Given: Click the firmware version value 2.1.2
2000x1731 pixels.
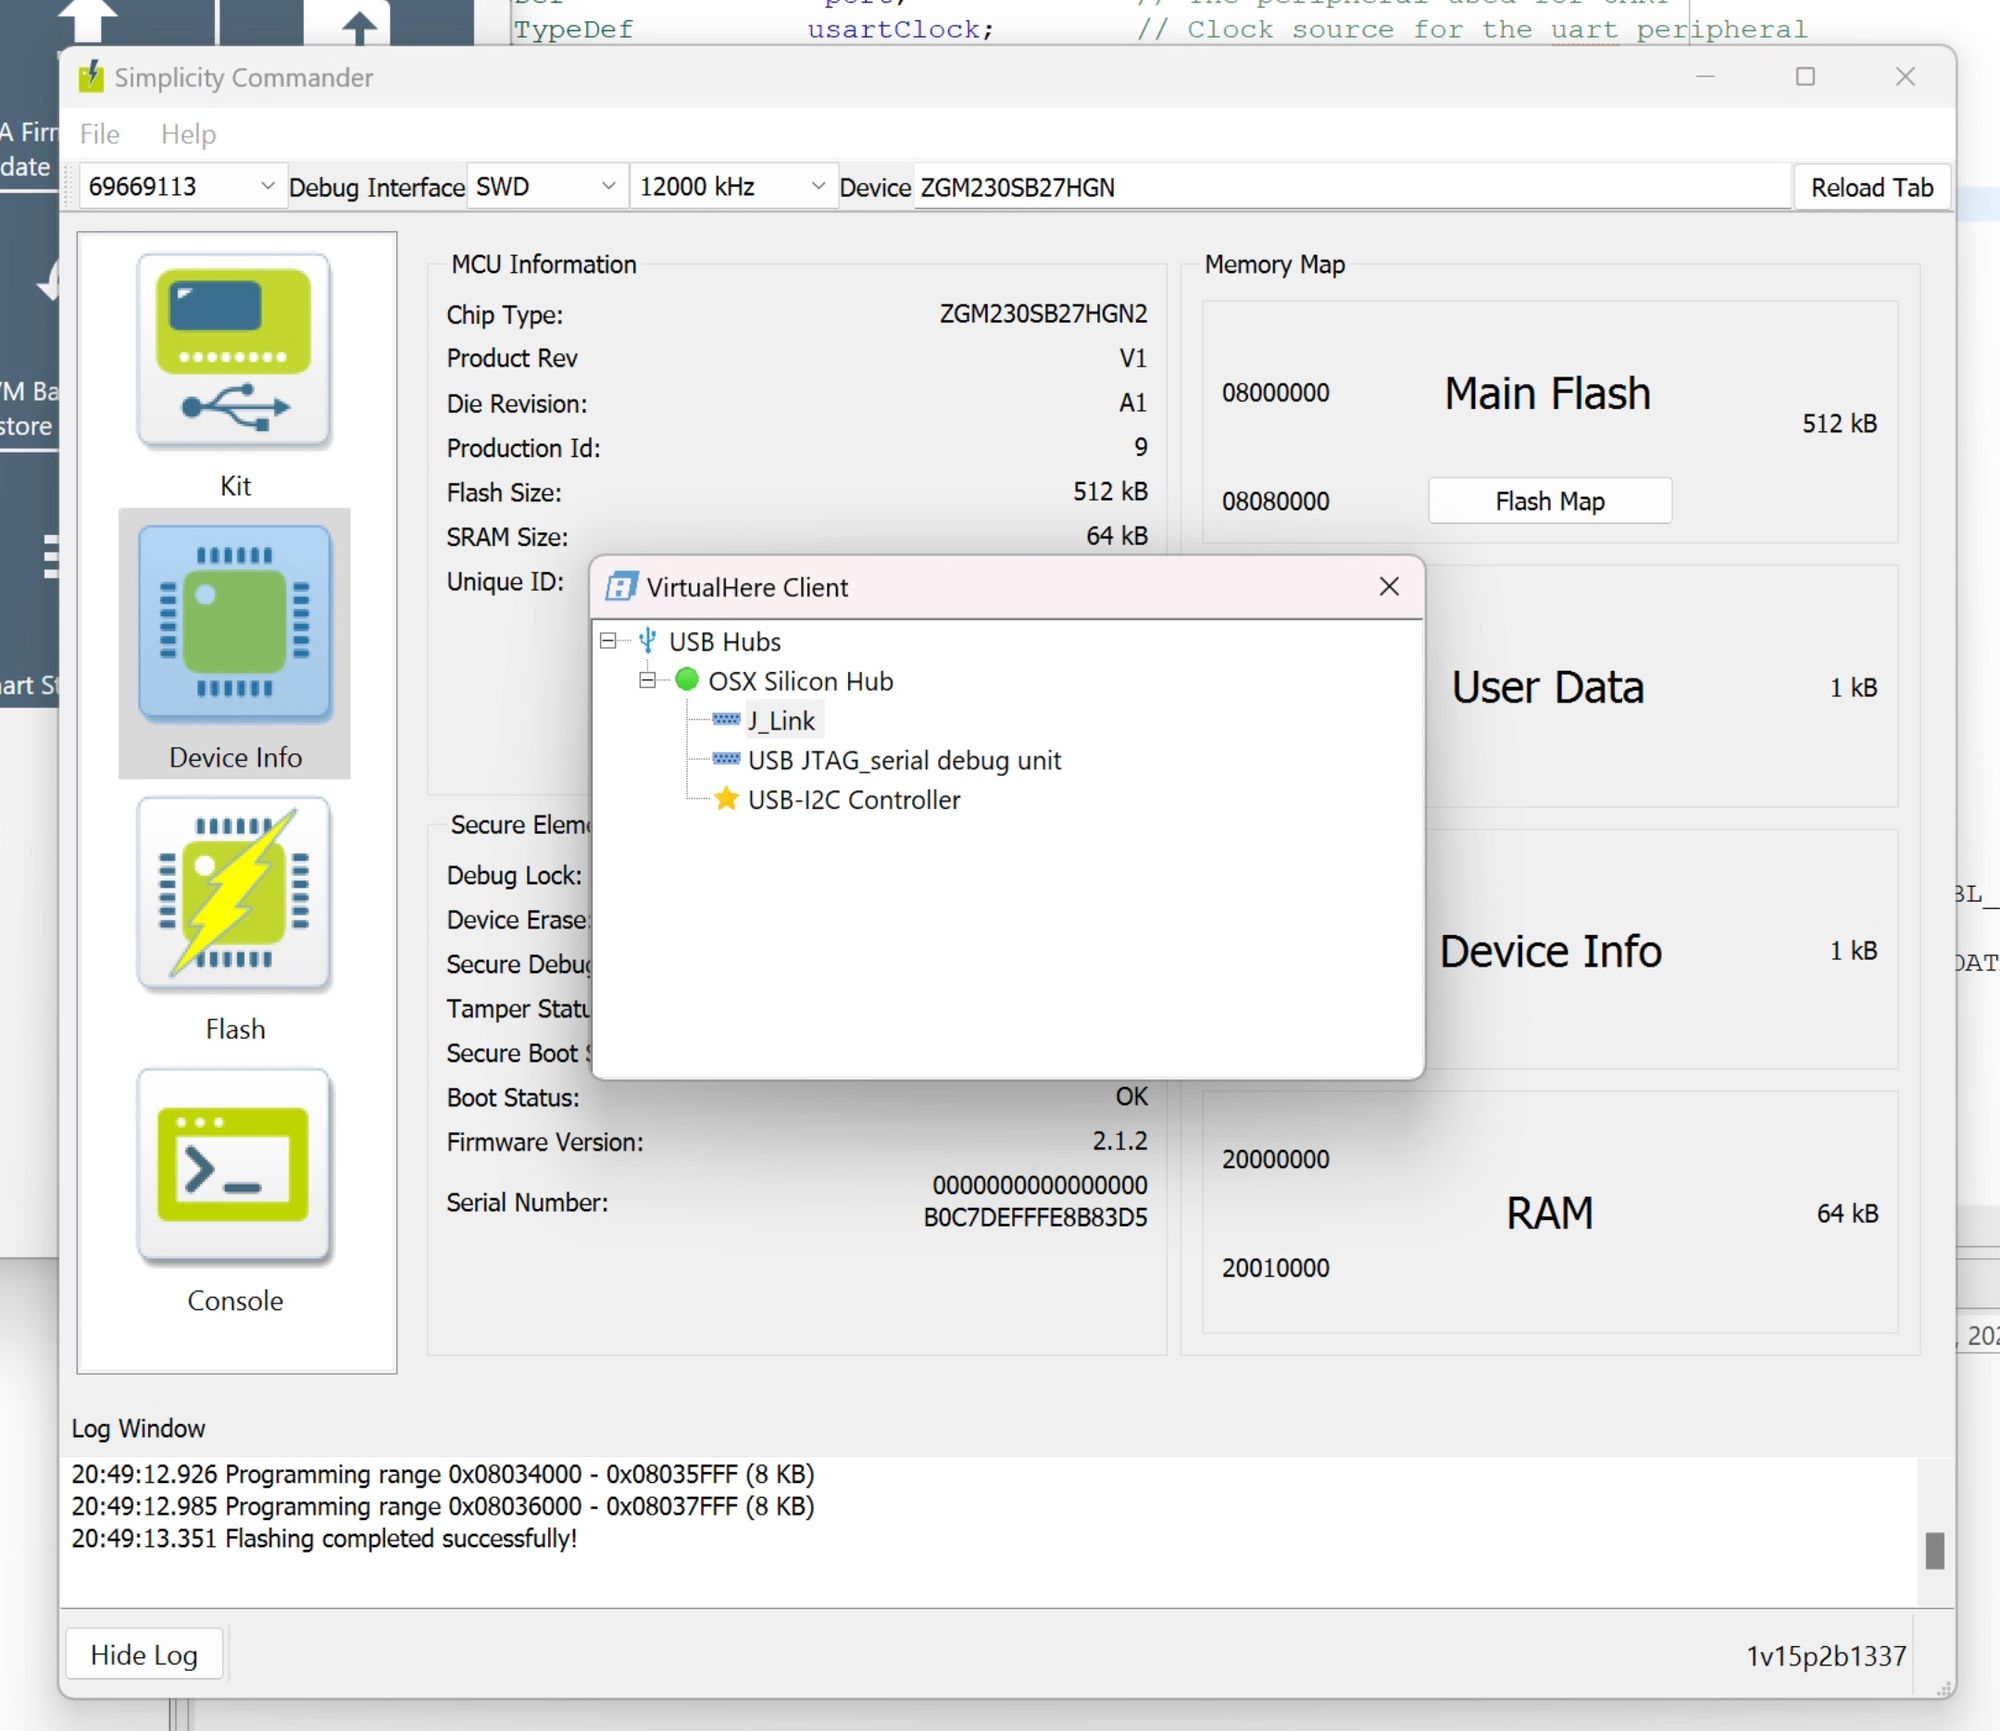Looking at the screenshot, I should (1119, 1140).
